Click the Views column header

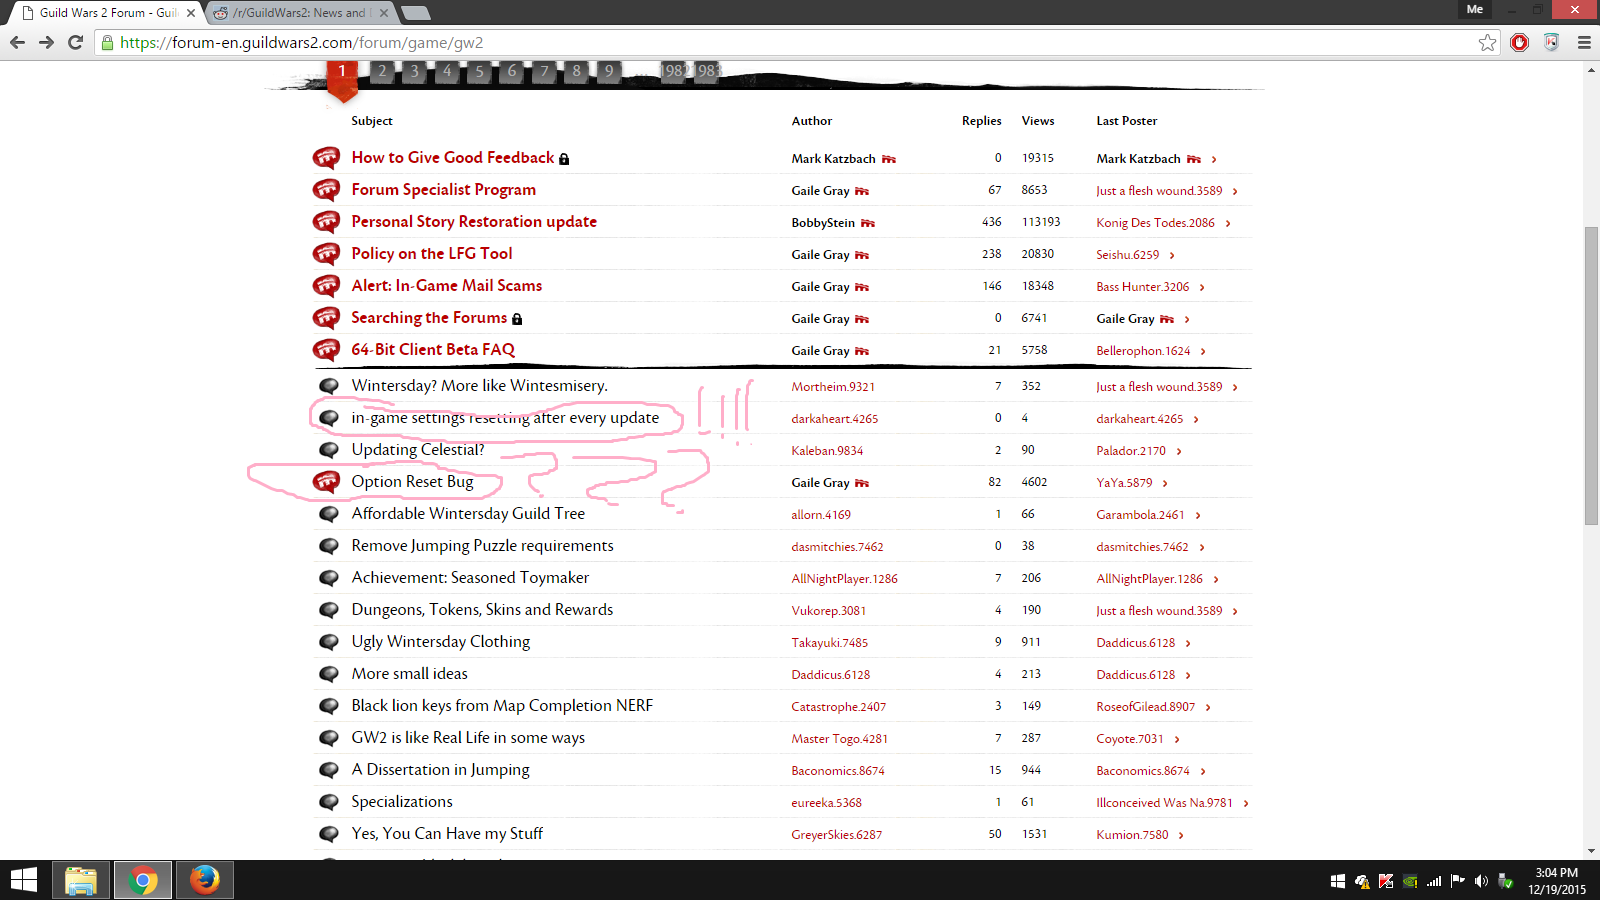(x=1037, y=121)
